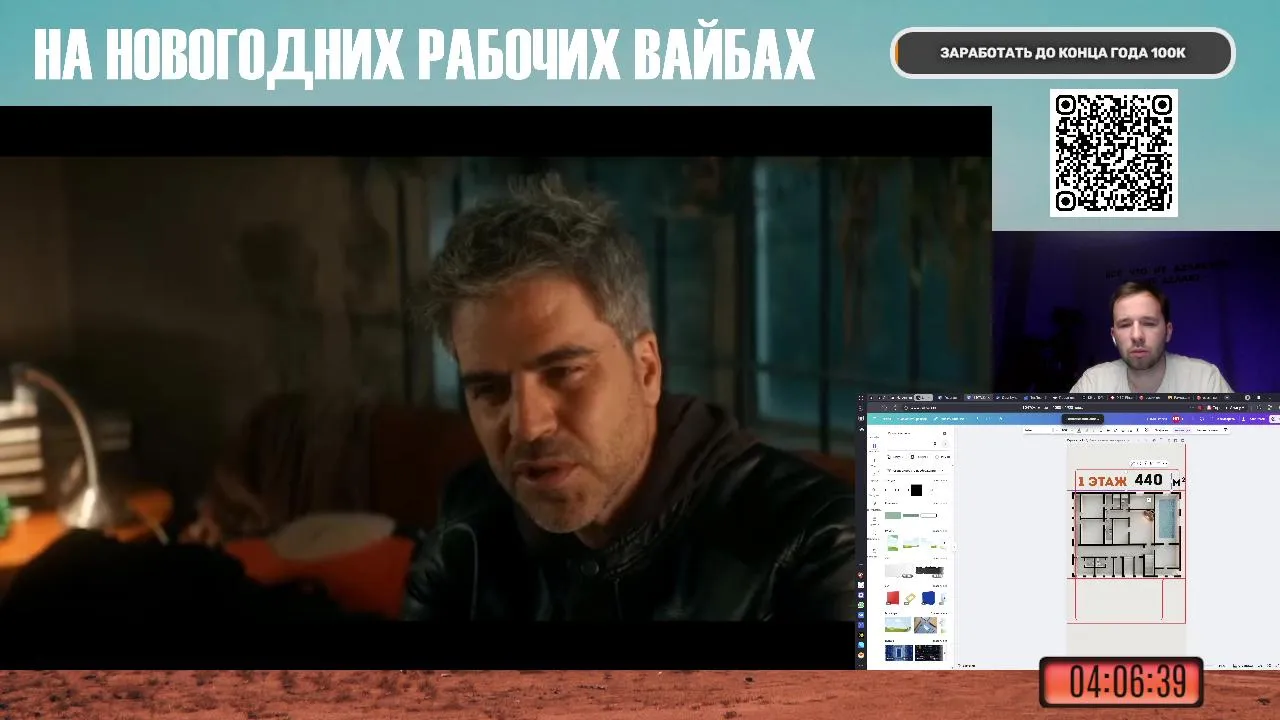Click the QR code image
The image size is (1280, 720).
1114,153
